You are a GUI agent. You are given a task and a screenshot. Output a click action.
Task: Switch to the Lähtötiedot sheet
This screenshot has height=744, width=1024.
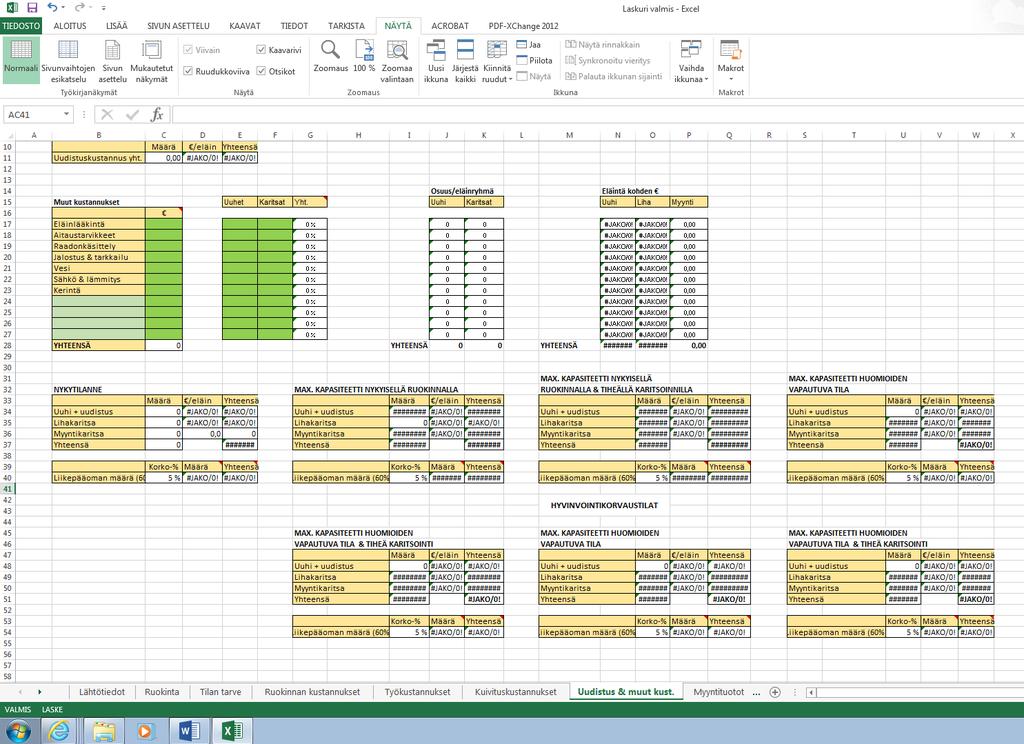click(x=102, y=692)
